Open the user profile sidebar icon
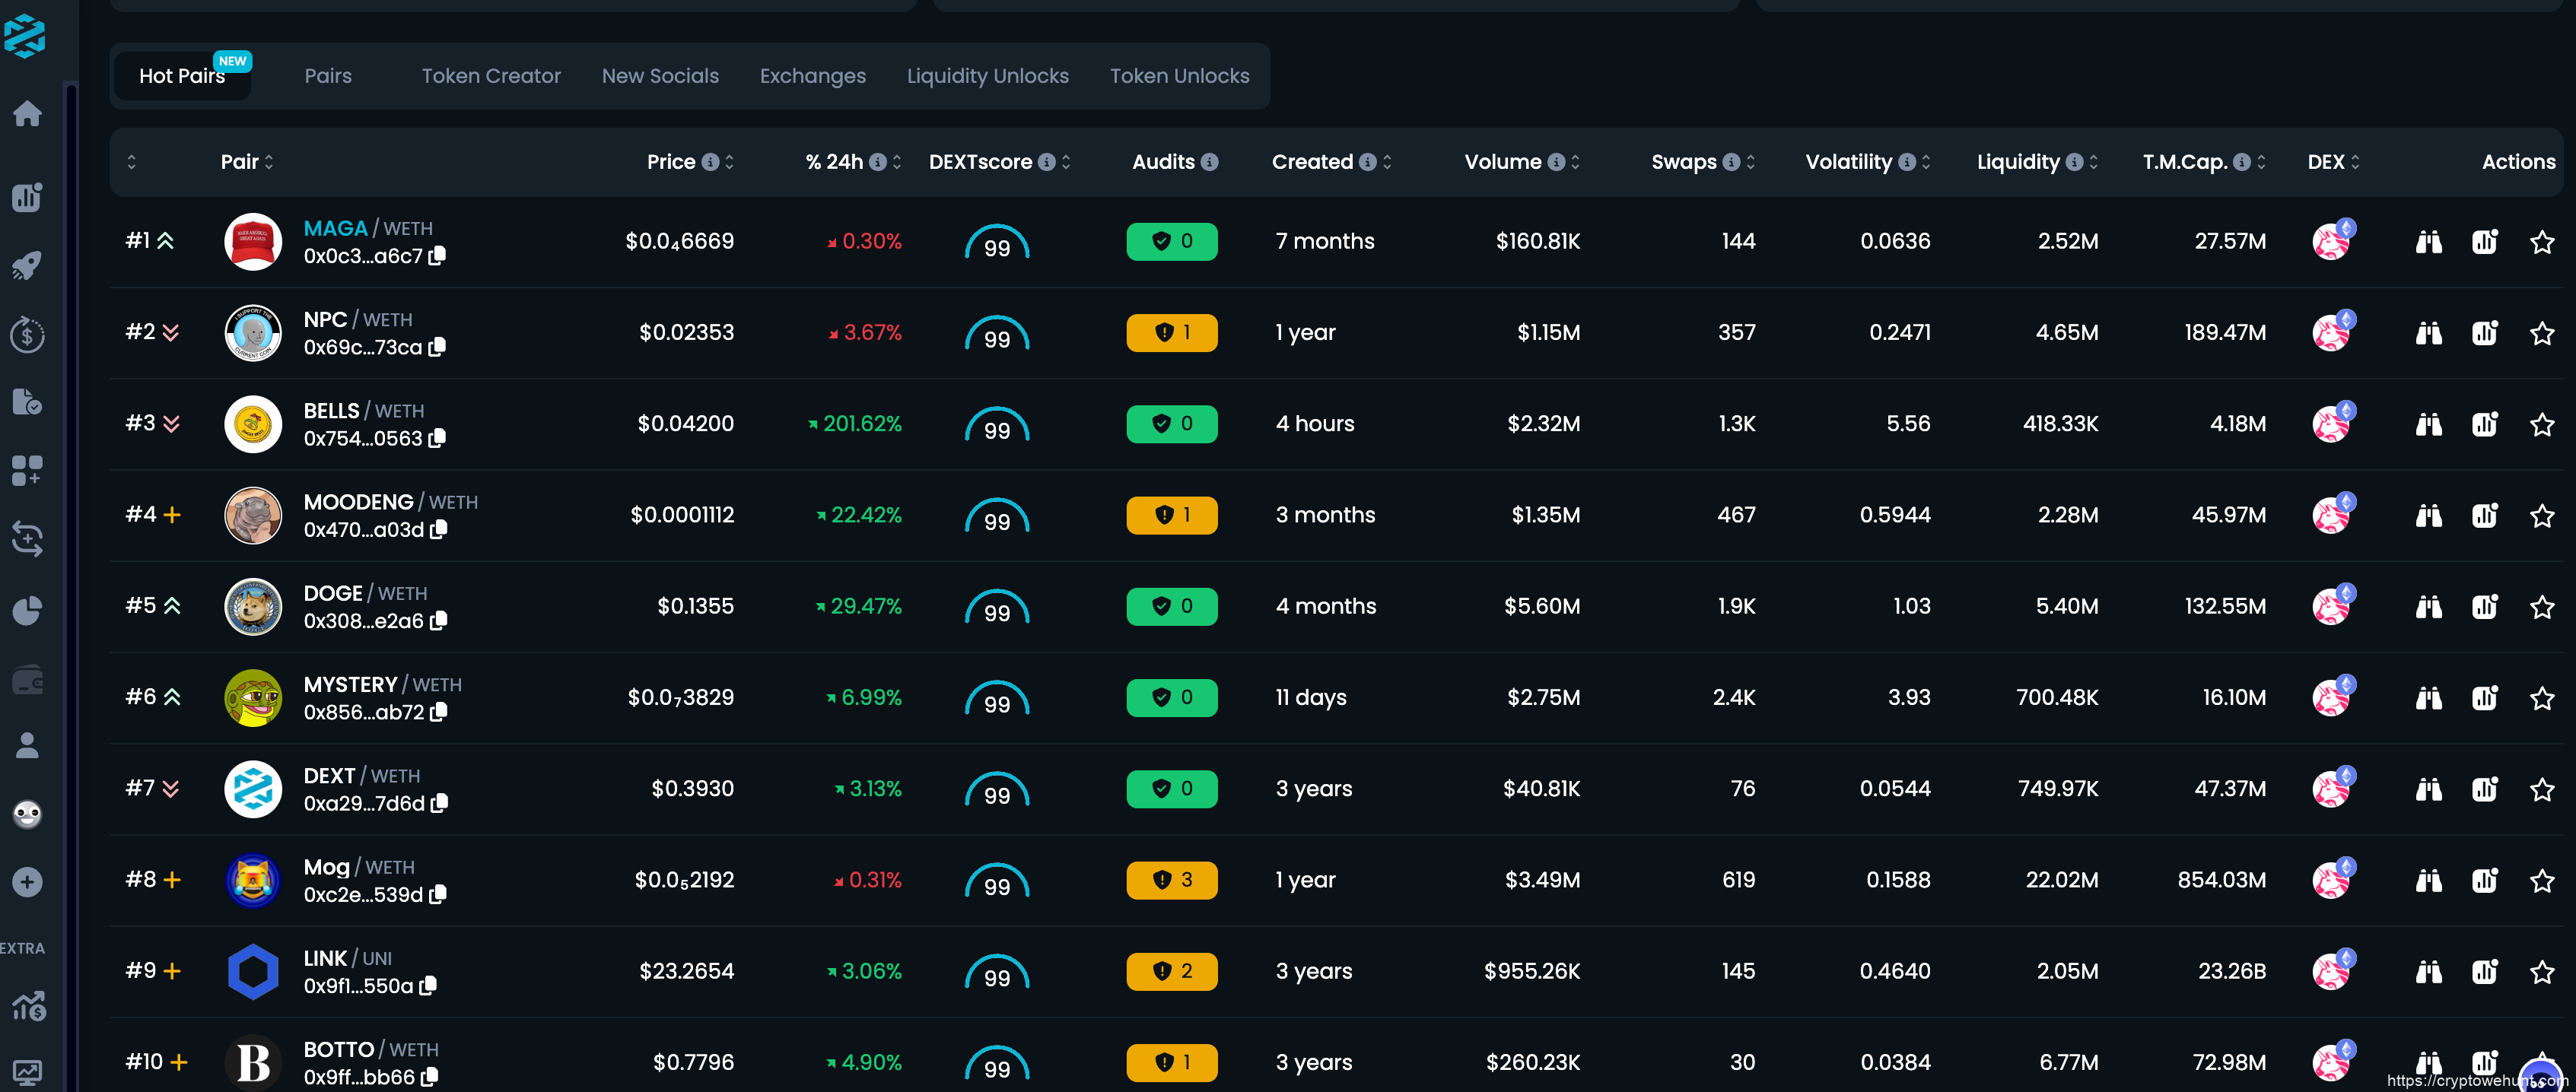 tap(27, 745)
